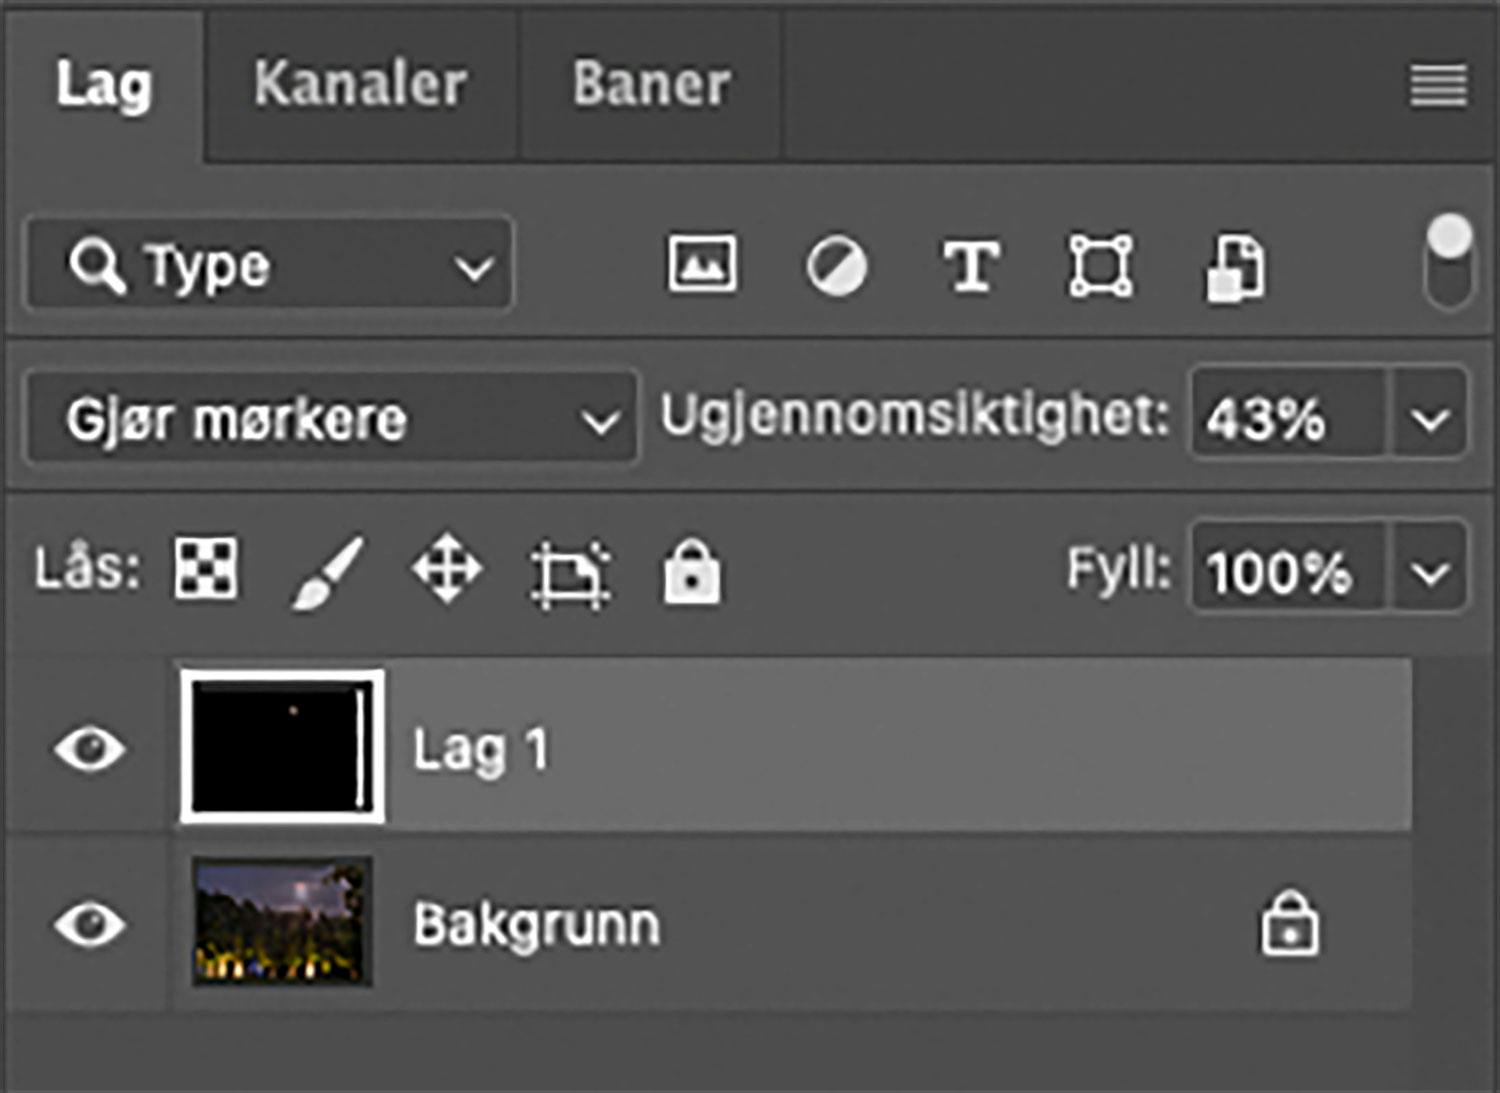Image resolution: width=1500 pixels, height=1093 pixels.
Task: Filter for pixel layers icon
Action: [702, 265]
